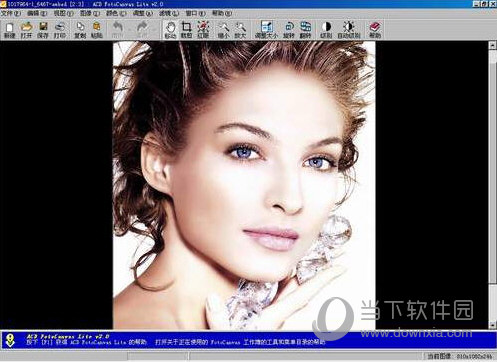Apply Auto Levels (自动级别)

tap(349, 30)
